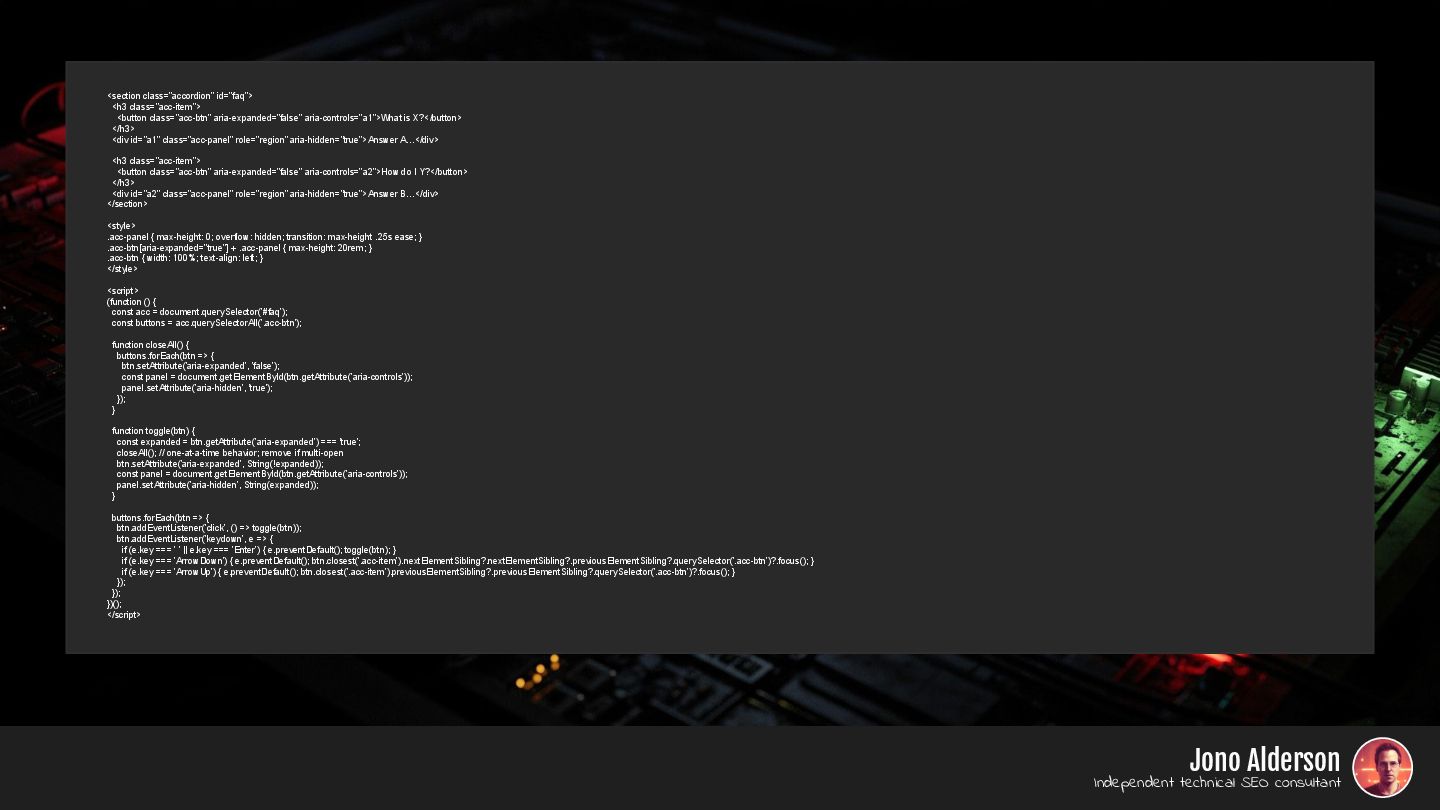Select the line '<section class="accordion" id="faq">'
1440x810 pixels.
[180, 96]
